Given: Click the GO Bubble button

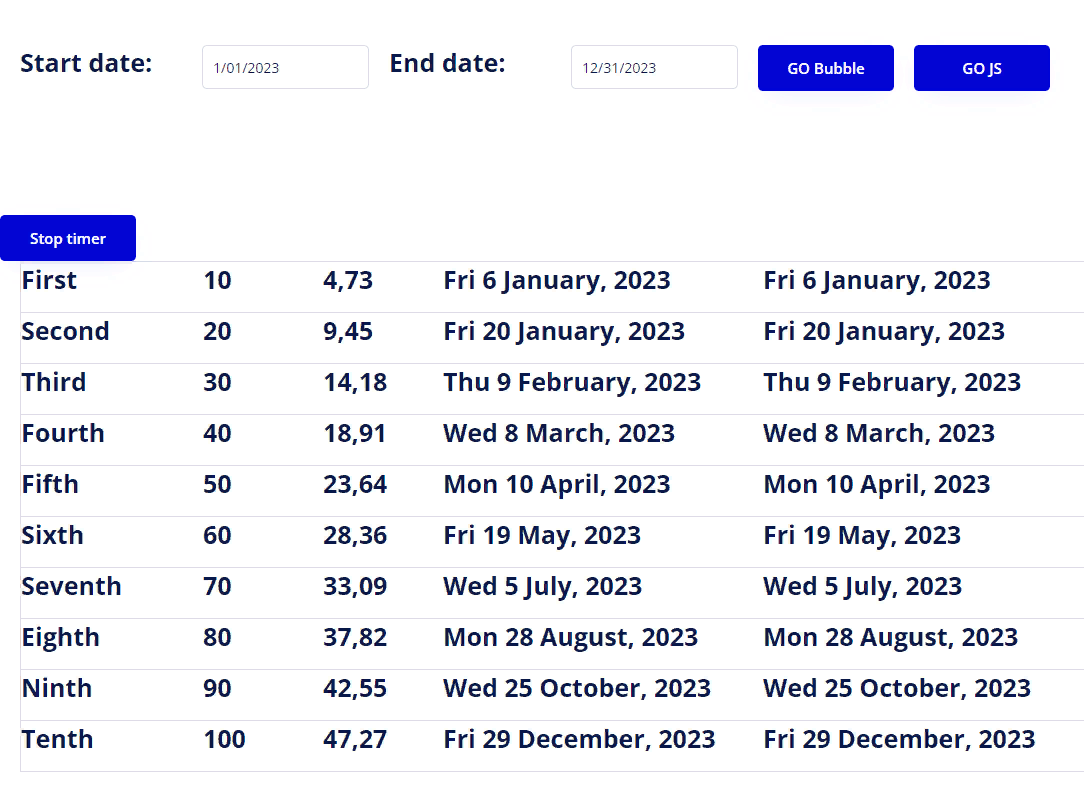Looking at the screenshot, I should point(825,68).
